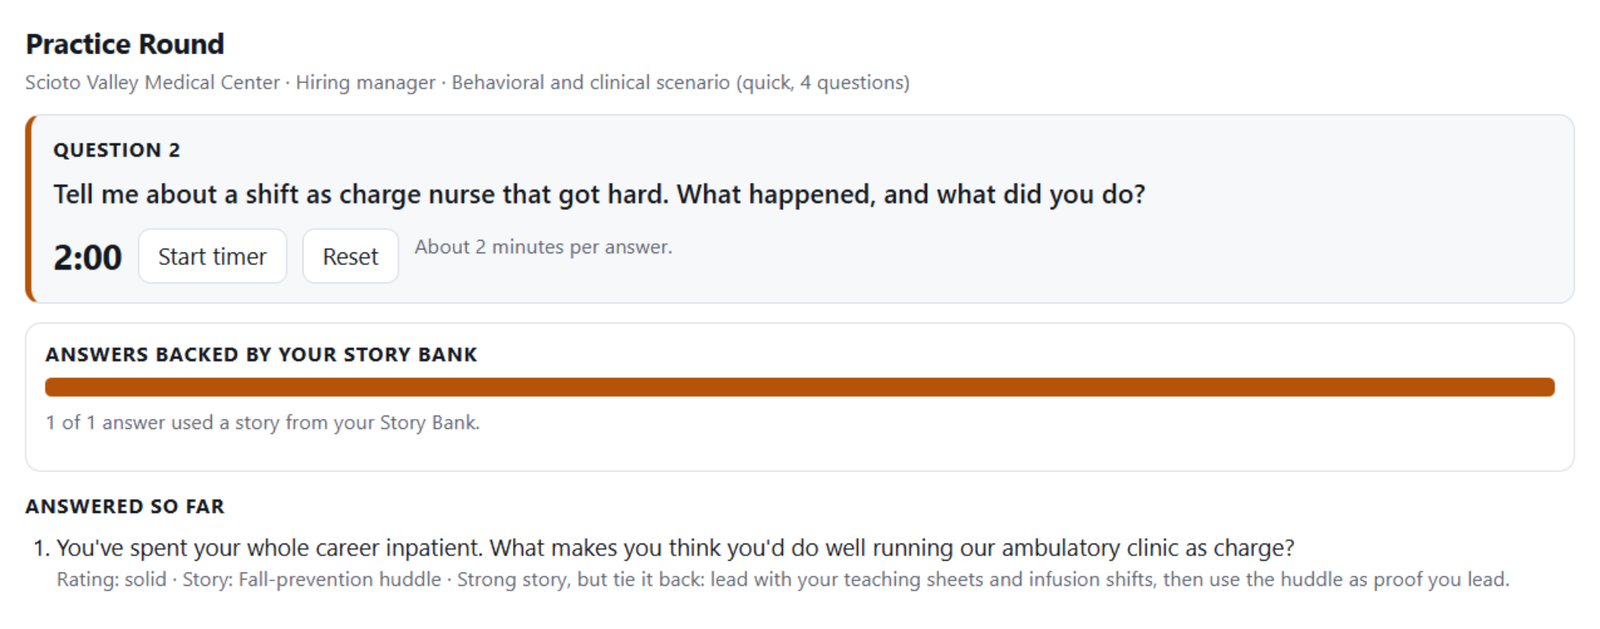1600x629 pixels.
Task: Click the Behavioral and clinical scenario text
Action: (591, 82)
